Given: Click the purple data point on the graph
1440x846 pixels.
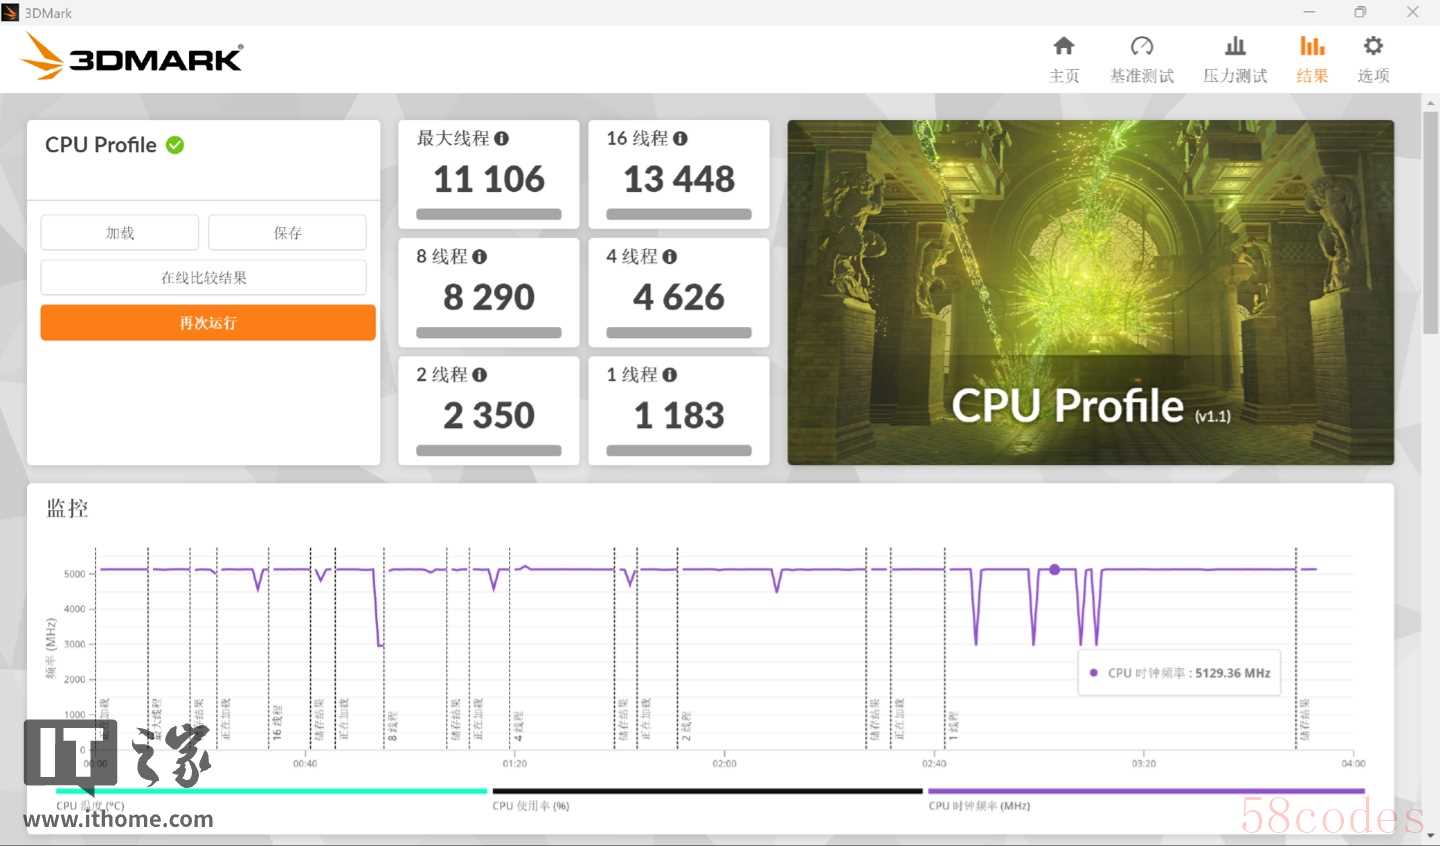Looking at the screenshot, I should pyautogui.click(x=1055, y=569).
